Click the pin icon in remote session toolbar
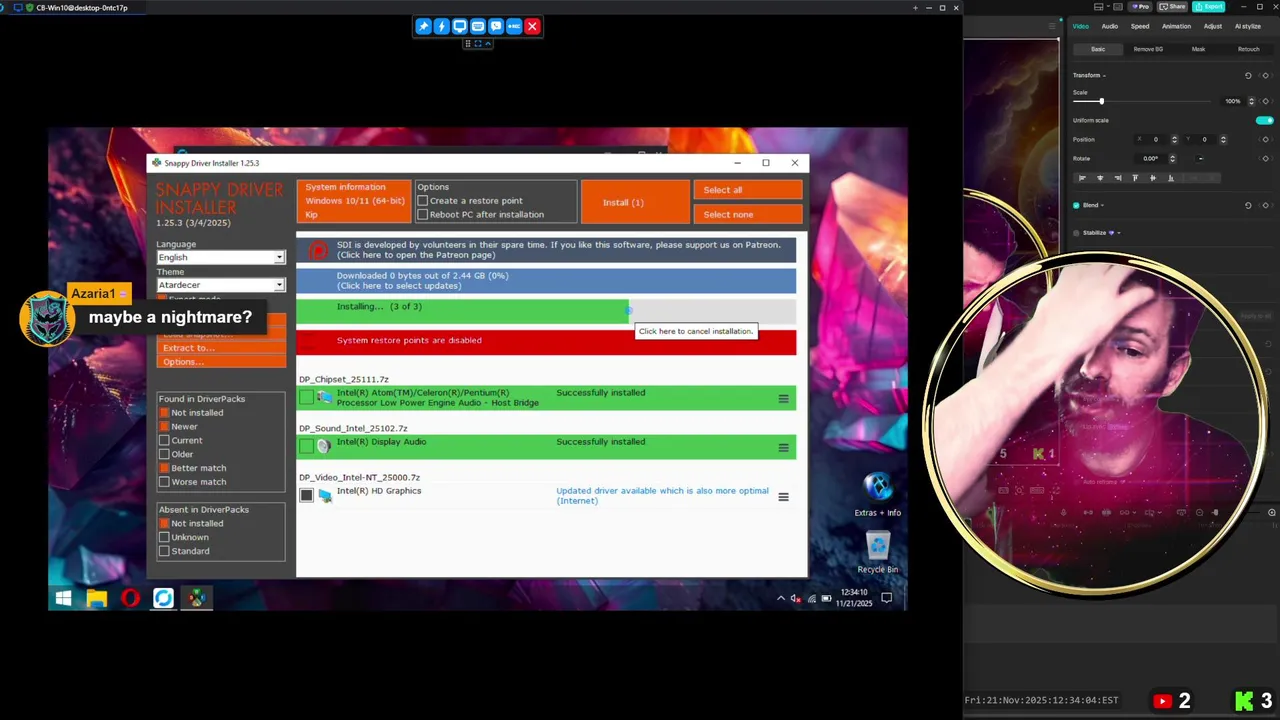This screenshot has width=1280, height=720. tap(423, 26)
